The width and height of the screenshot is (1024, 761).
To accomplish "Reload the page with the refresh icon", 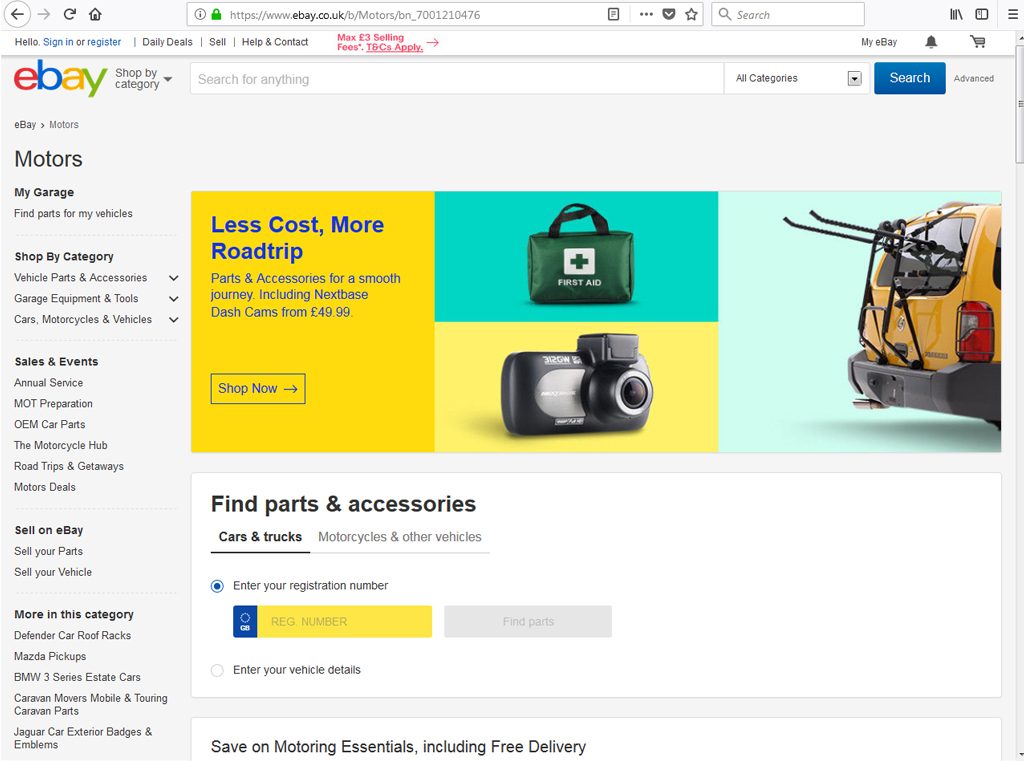I will pos(70,14).
